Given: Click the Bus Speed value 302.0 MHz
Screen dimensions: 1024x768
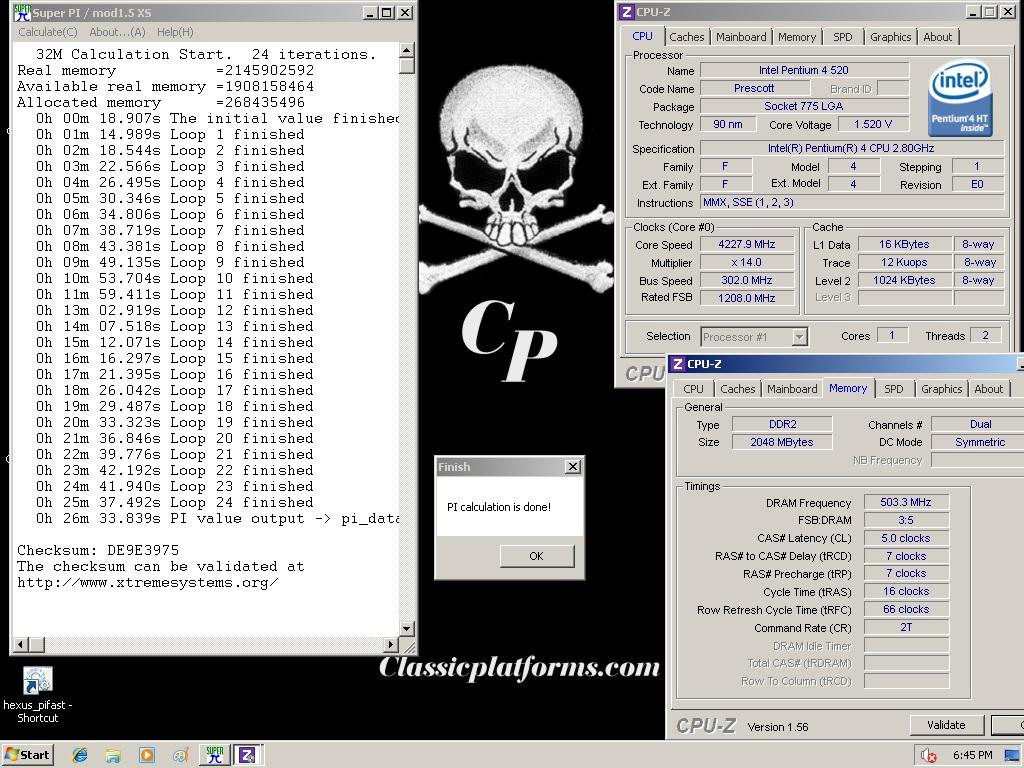Looking at the screenshot, I should (x=746, y=280).
